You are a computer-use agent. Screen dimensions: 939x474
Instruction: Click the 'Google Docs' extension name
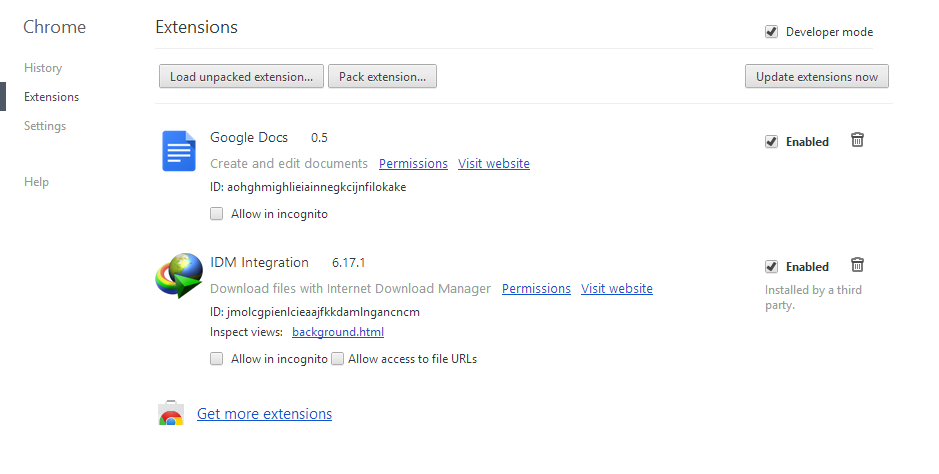click(x=249, y=138)
